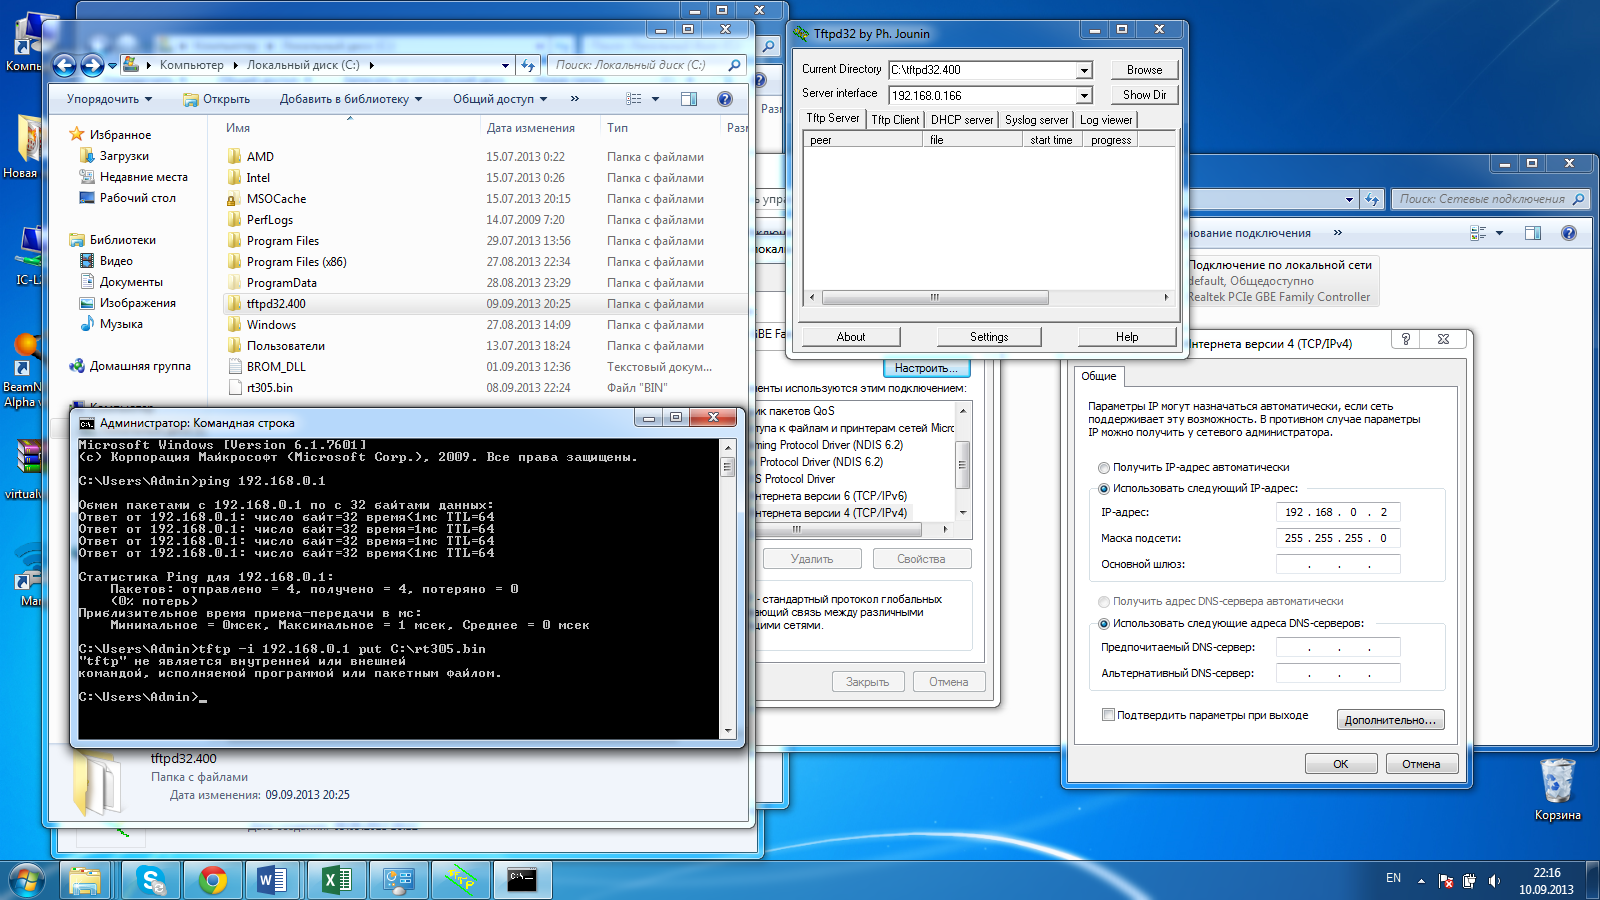Enable validate settings upon exit checkbox
This screenshot has height=900, width=1600.
pos(1108,715)
